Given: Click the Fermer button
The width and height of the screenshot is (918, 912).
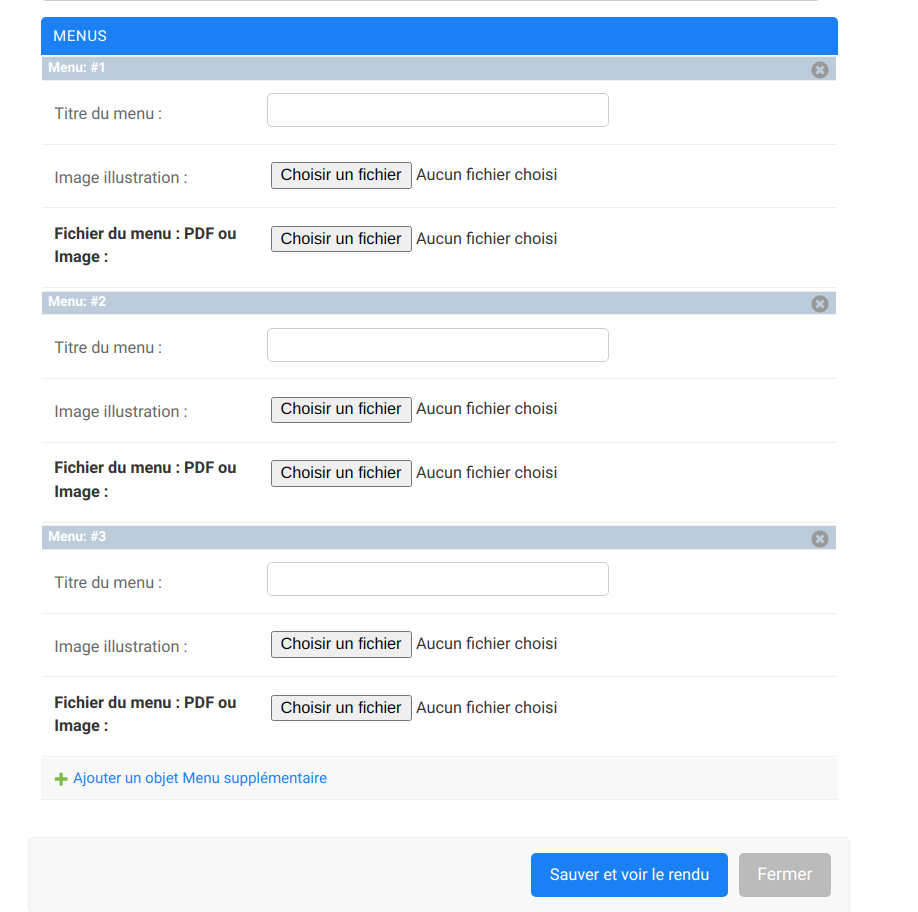Looking at the screenshot, I should tap(784, 875).
